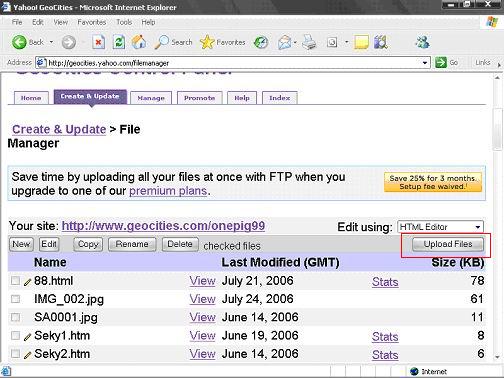Image resolution: width=504 pixels, height=378 pixels.
Task: Open the Back button history dropdown arrow
Action: (51, 42)
